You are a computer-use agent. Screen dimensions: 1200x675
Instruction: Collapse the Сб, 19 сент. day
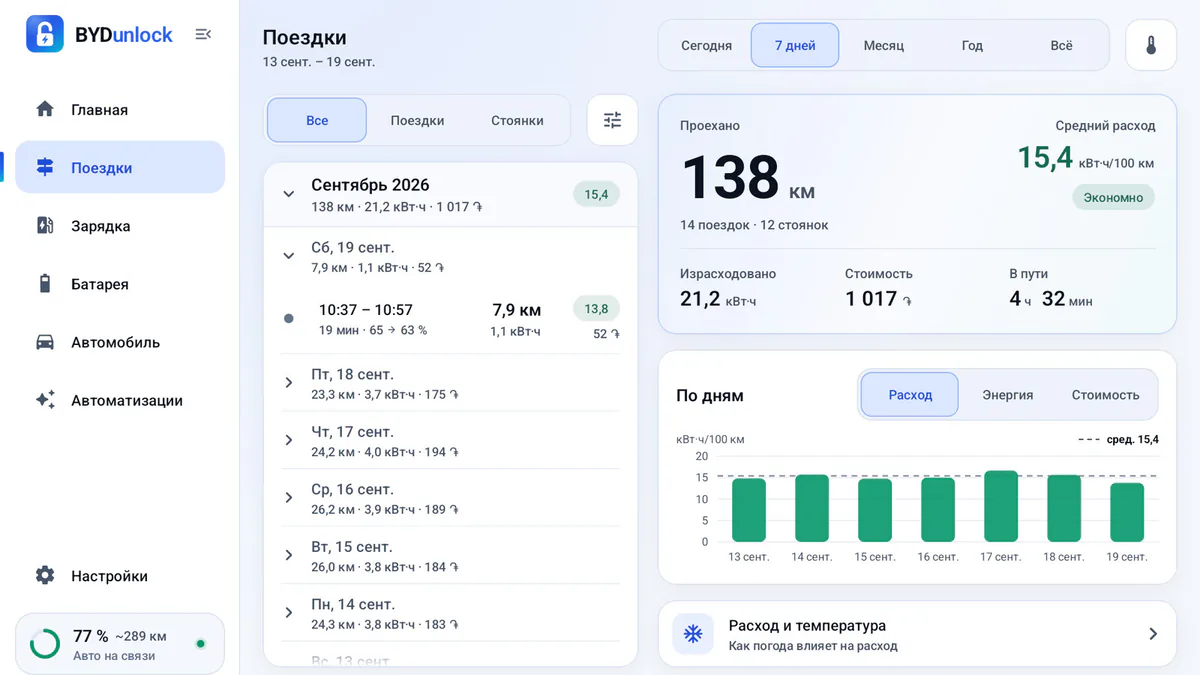(x=288, y=256)
